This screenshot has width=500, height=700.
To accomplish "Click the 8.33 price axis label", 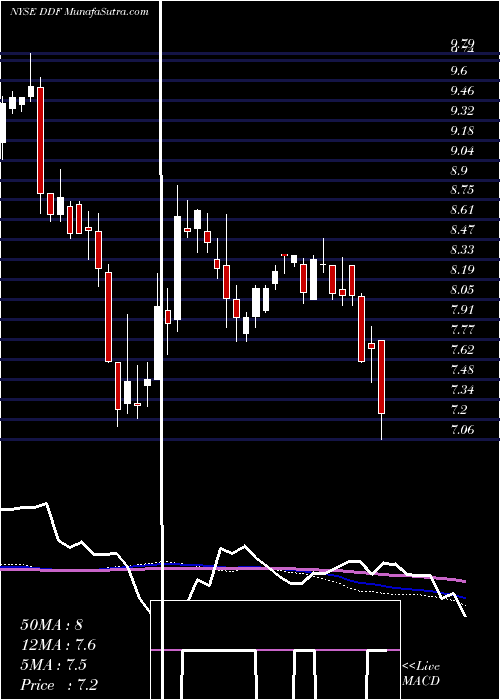I will [462, 250].
